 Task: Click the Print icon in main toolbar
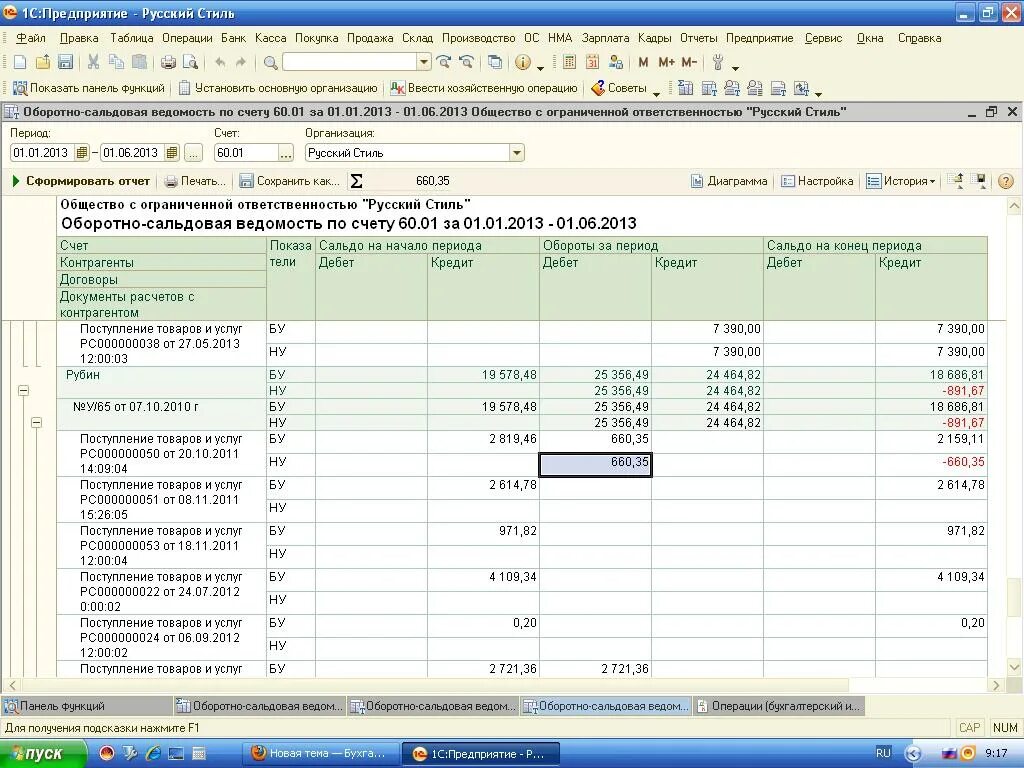[168, 62]
